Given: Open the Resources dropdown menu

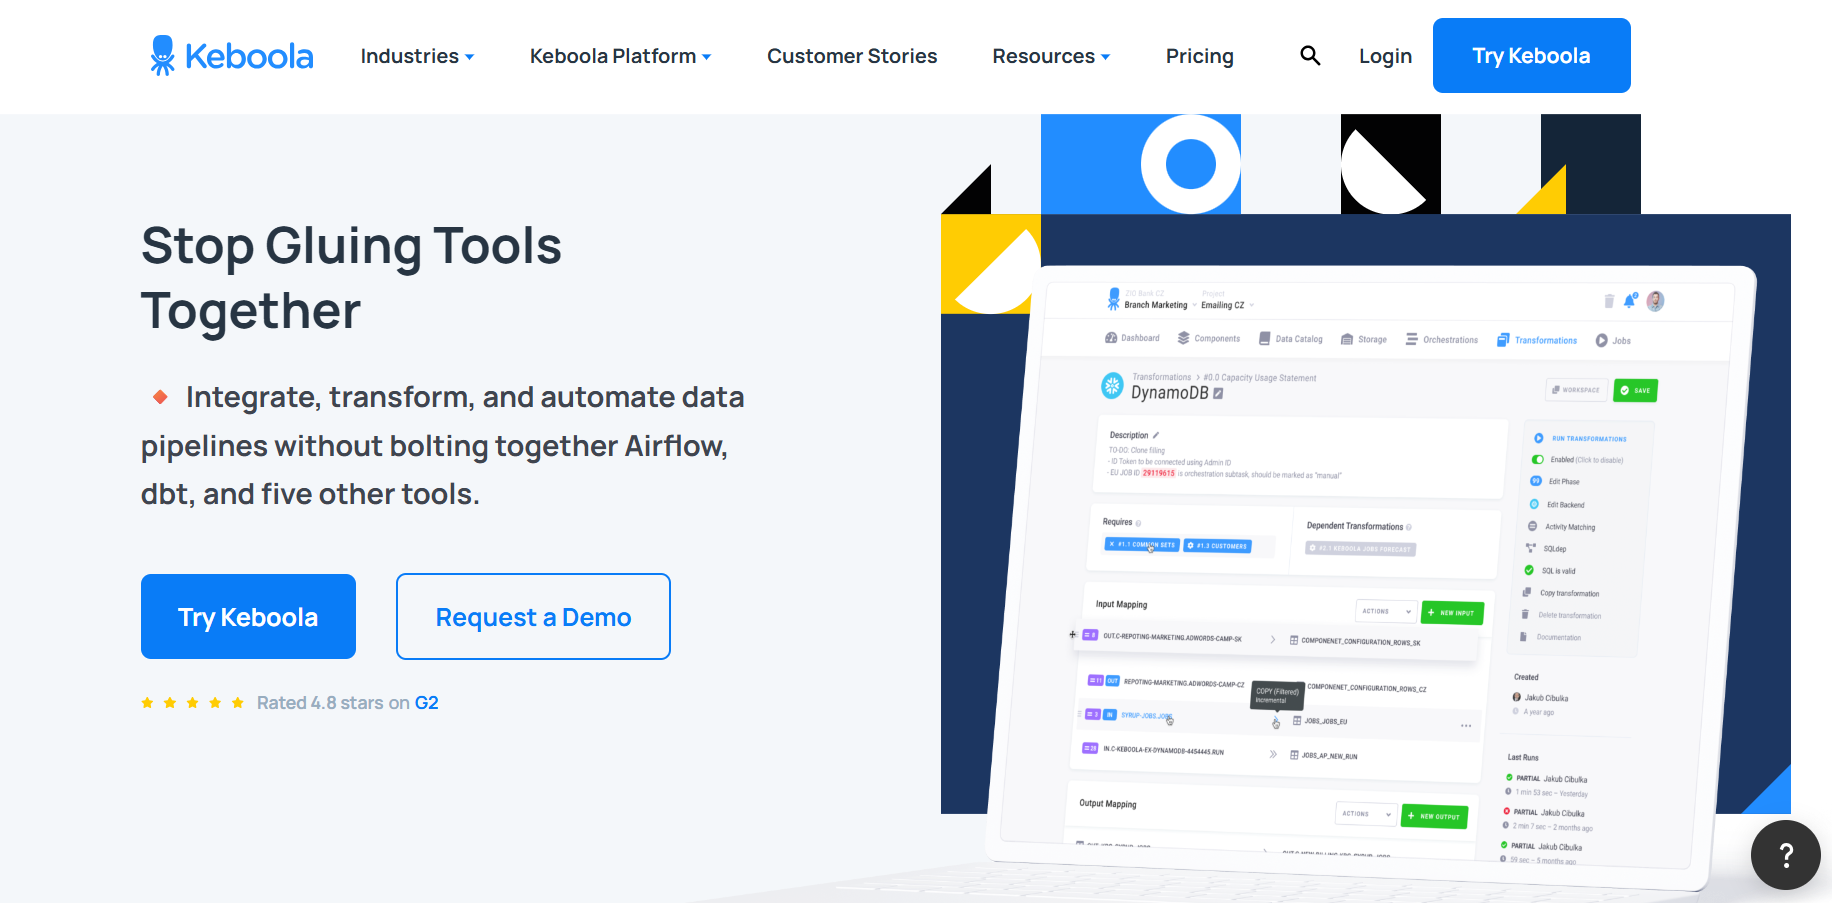Looking at the screenshot, I should [1051, 56].
